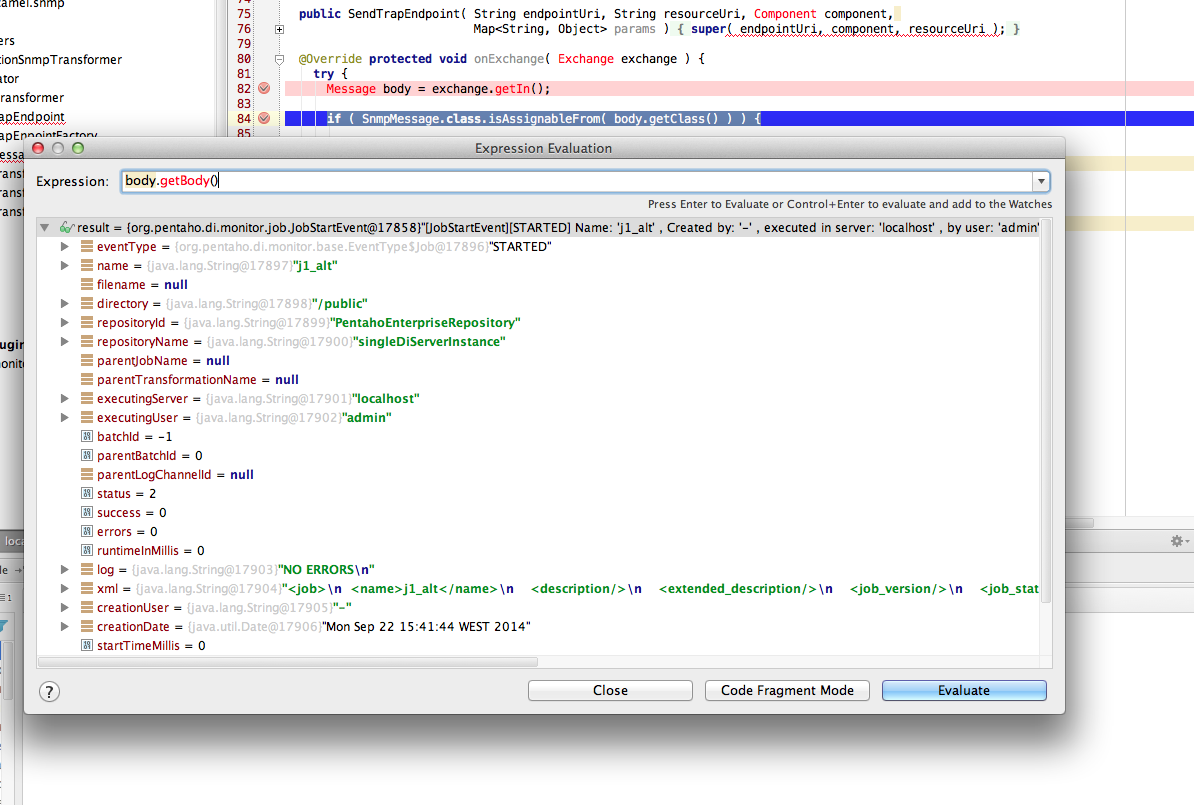Click the name object field icon
The height and width of the screenshot is (805, 1194).
pyautogui.click(x=87, y=265)
